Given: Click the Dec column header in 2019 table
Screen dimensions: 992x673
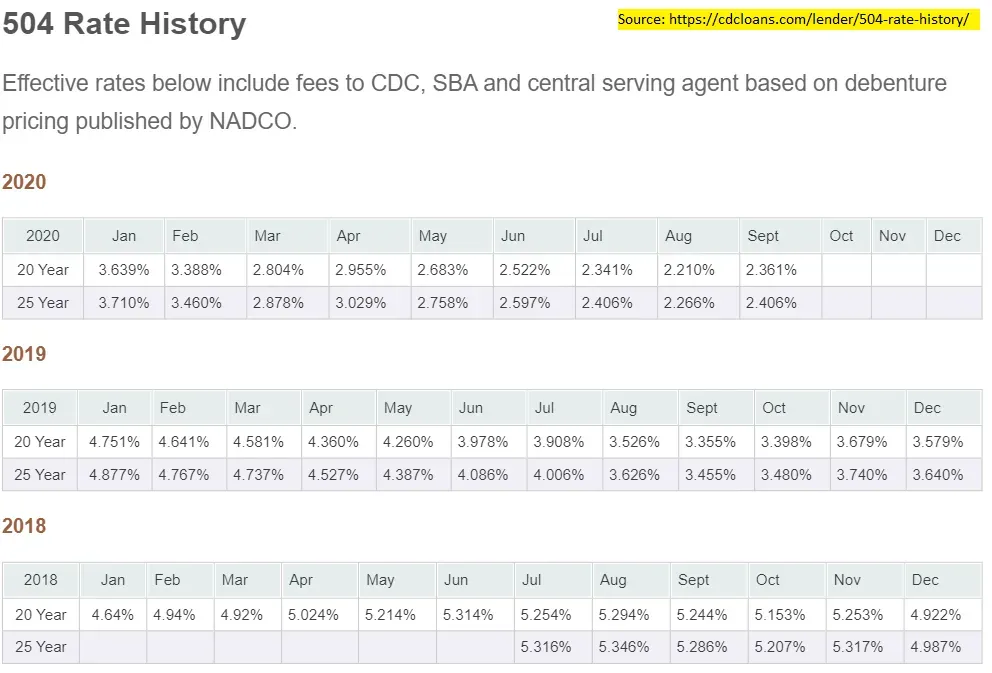Looking at the screenshot, I should (927, 408).
